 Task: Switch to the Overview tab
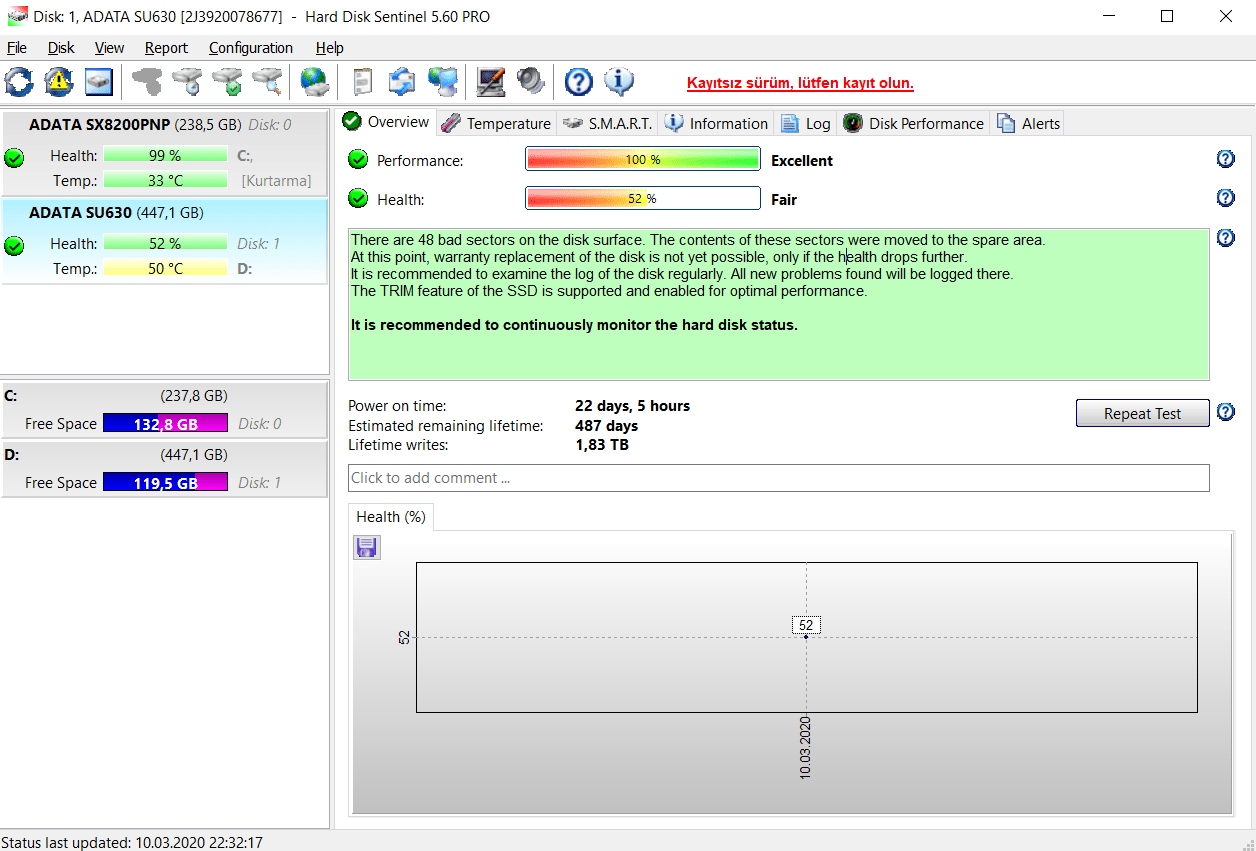coord(387,121)
